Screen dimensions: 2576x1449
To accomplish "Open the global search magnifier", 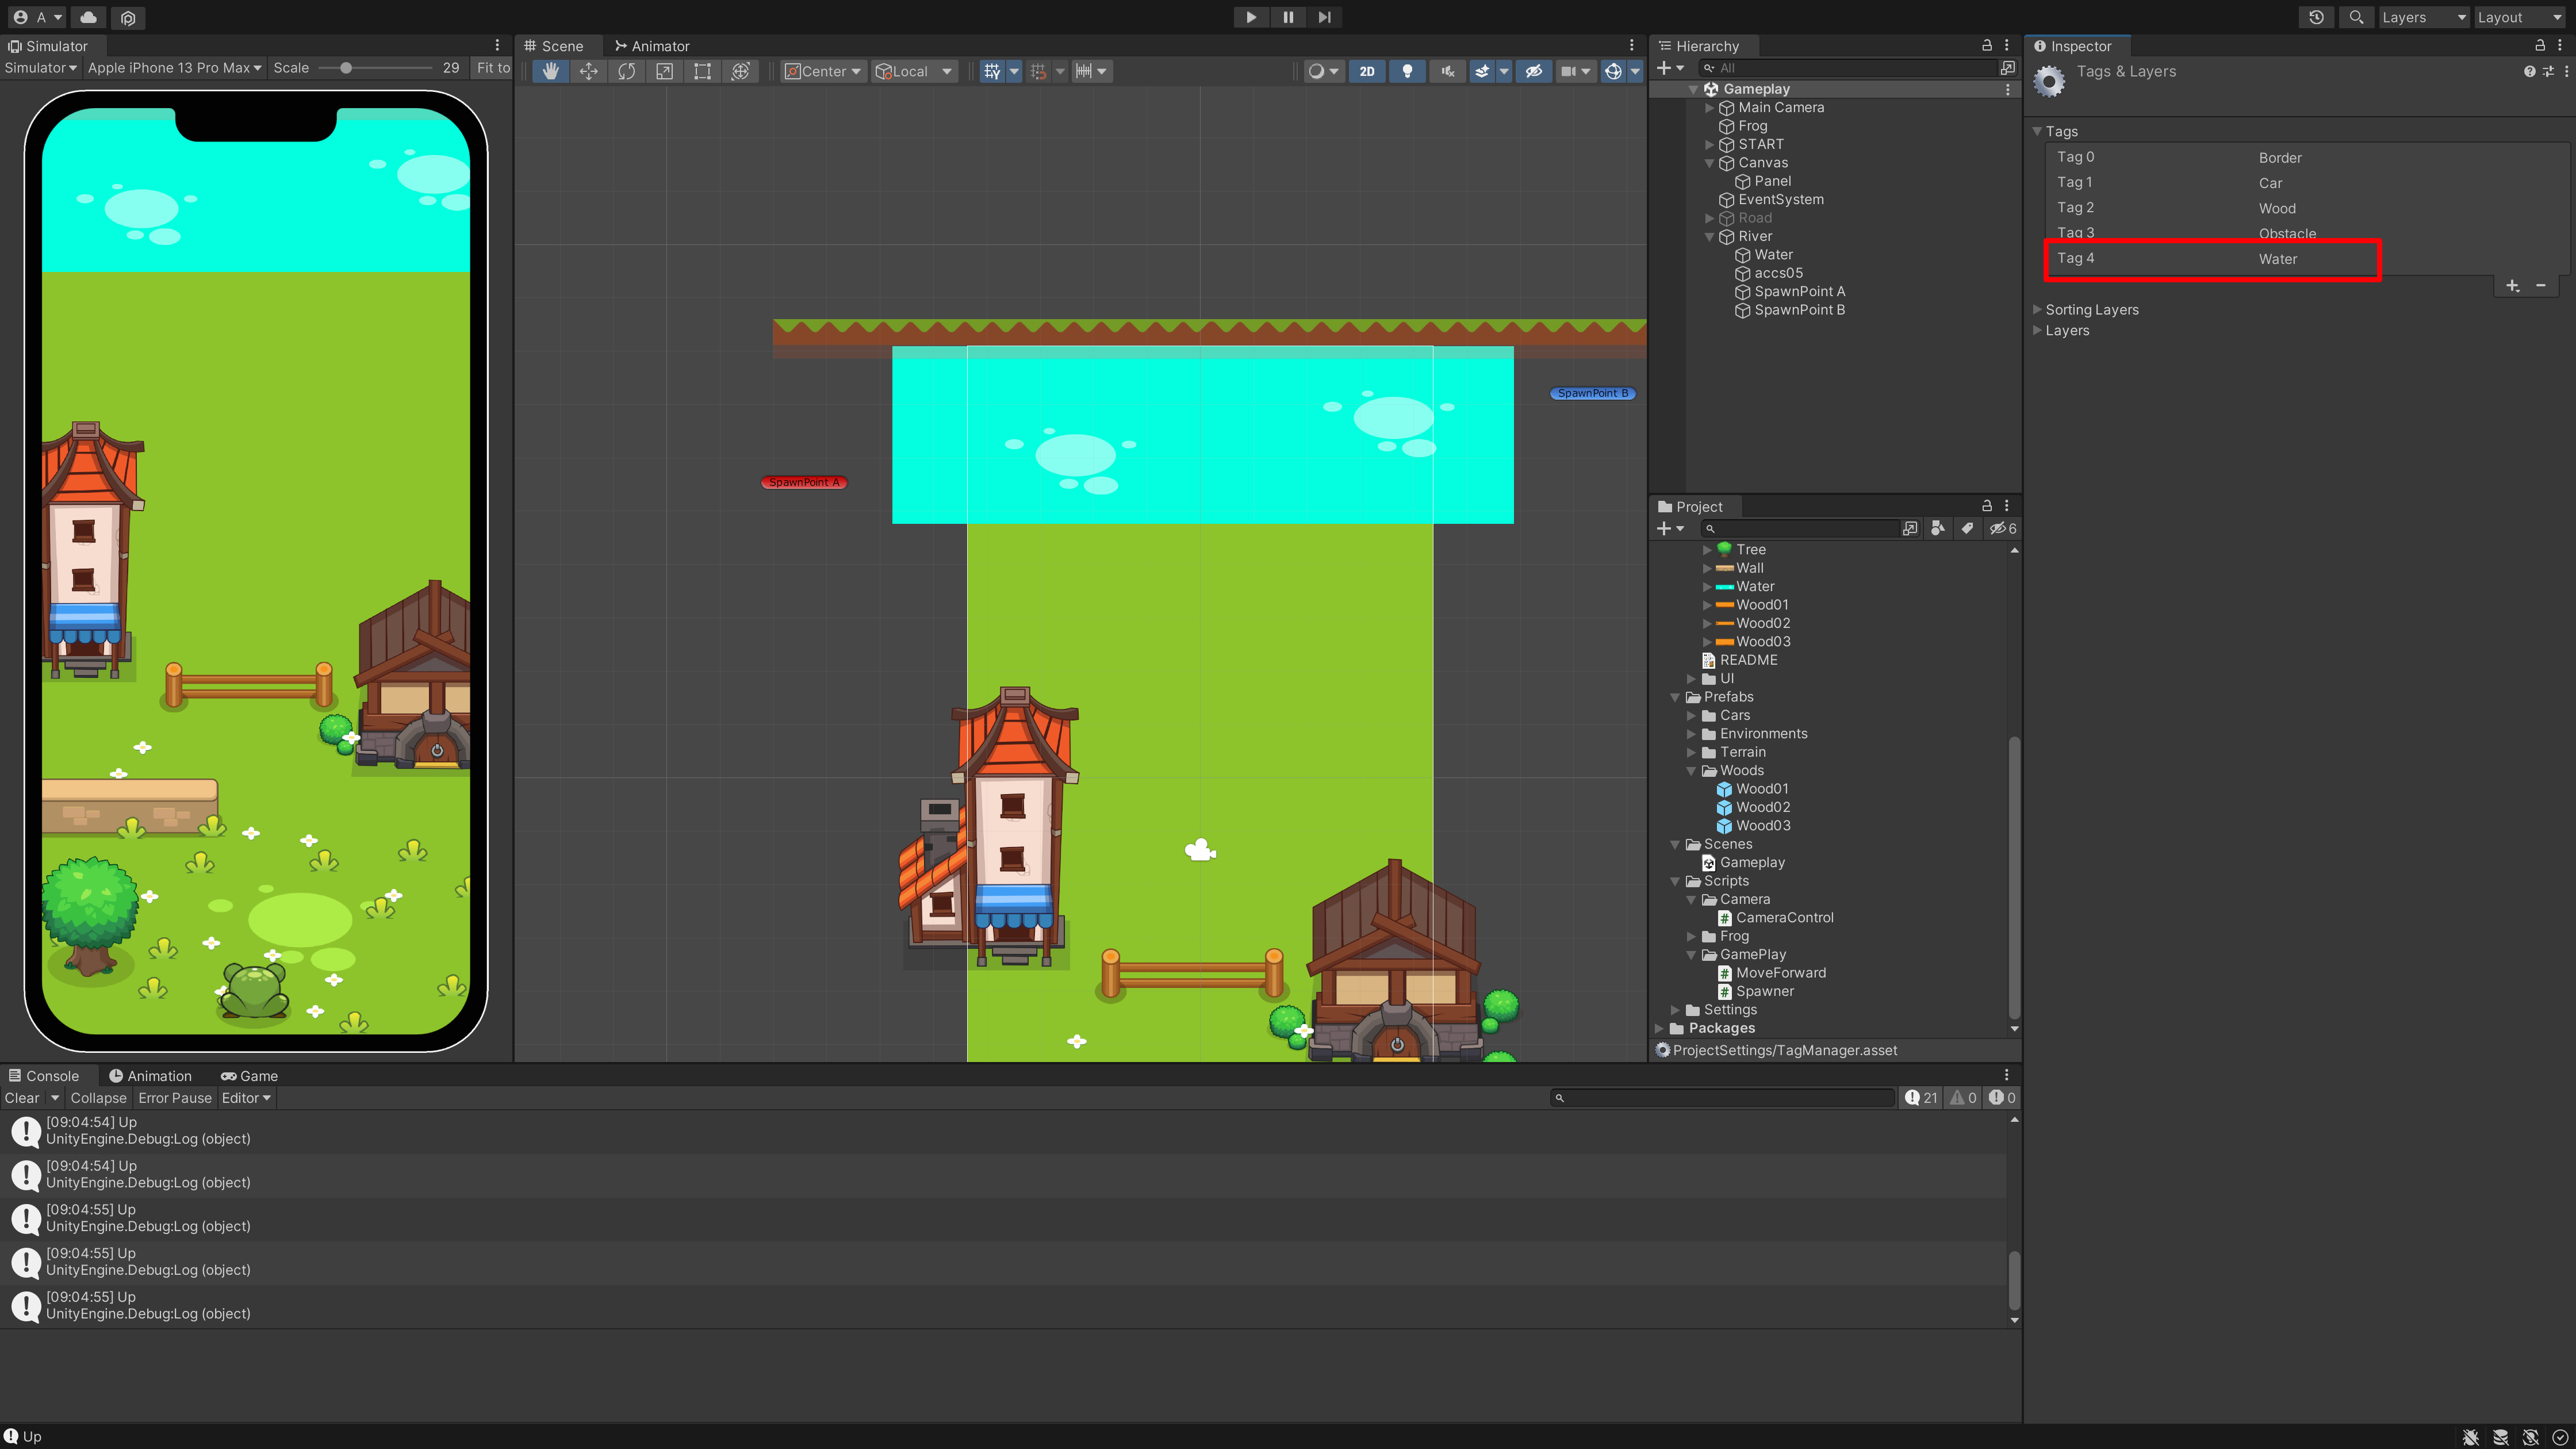I will point(2356,17).
